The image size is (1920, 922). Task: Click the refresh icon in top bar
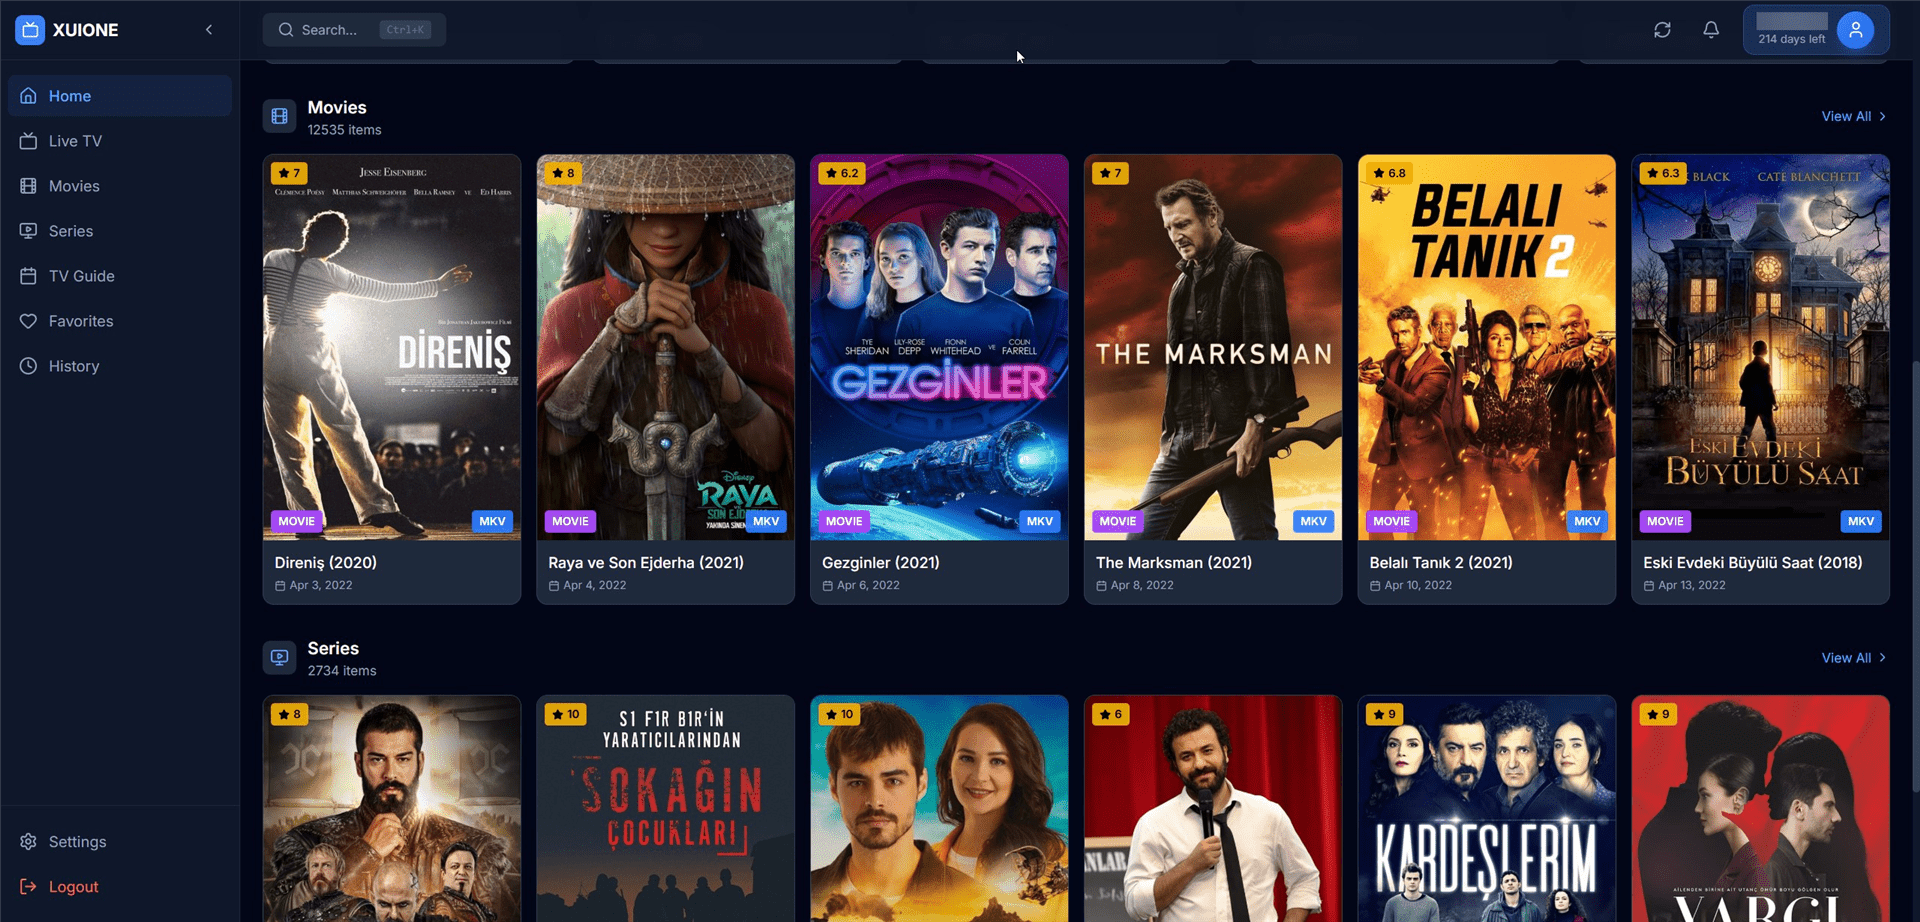(1662, 30)
